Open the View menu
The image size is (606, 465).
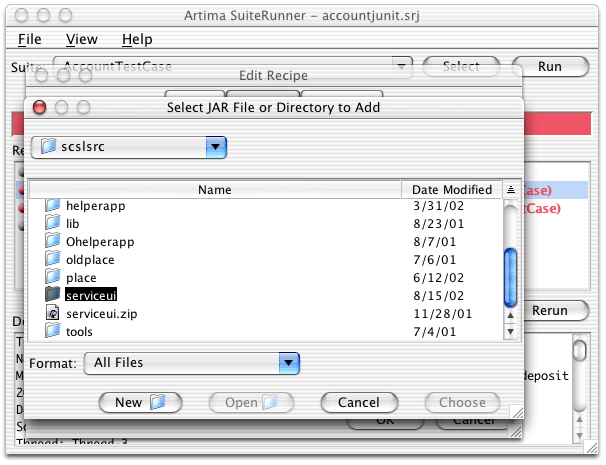click(x=82, y=39)
